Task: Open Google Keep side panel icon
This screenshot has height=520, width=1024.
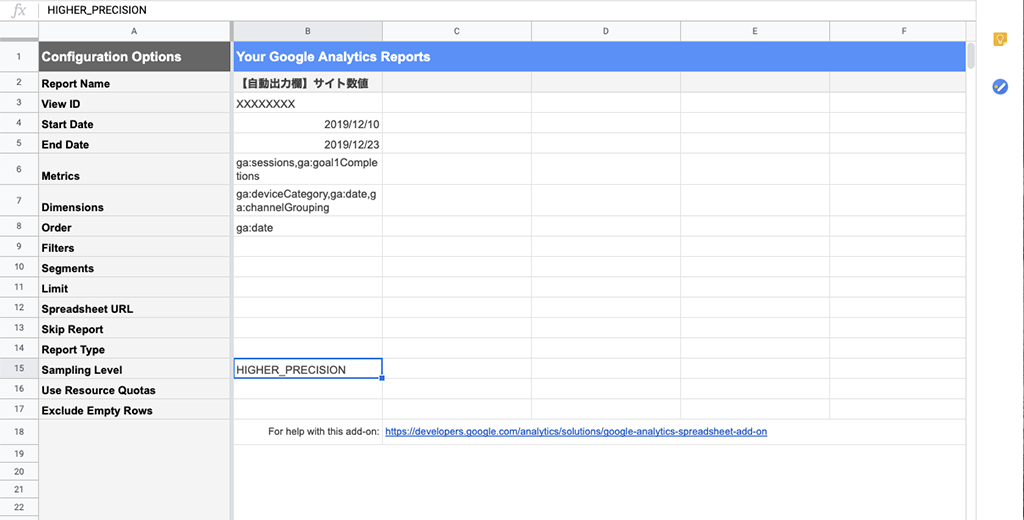Action: pyautogui.click(x=1000, y=39)
